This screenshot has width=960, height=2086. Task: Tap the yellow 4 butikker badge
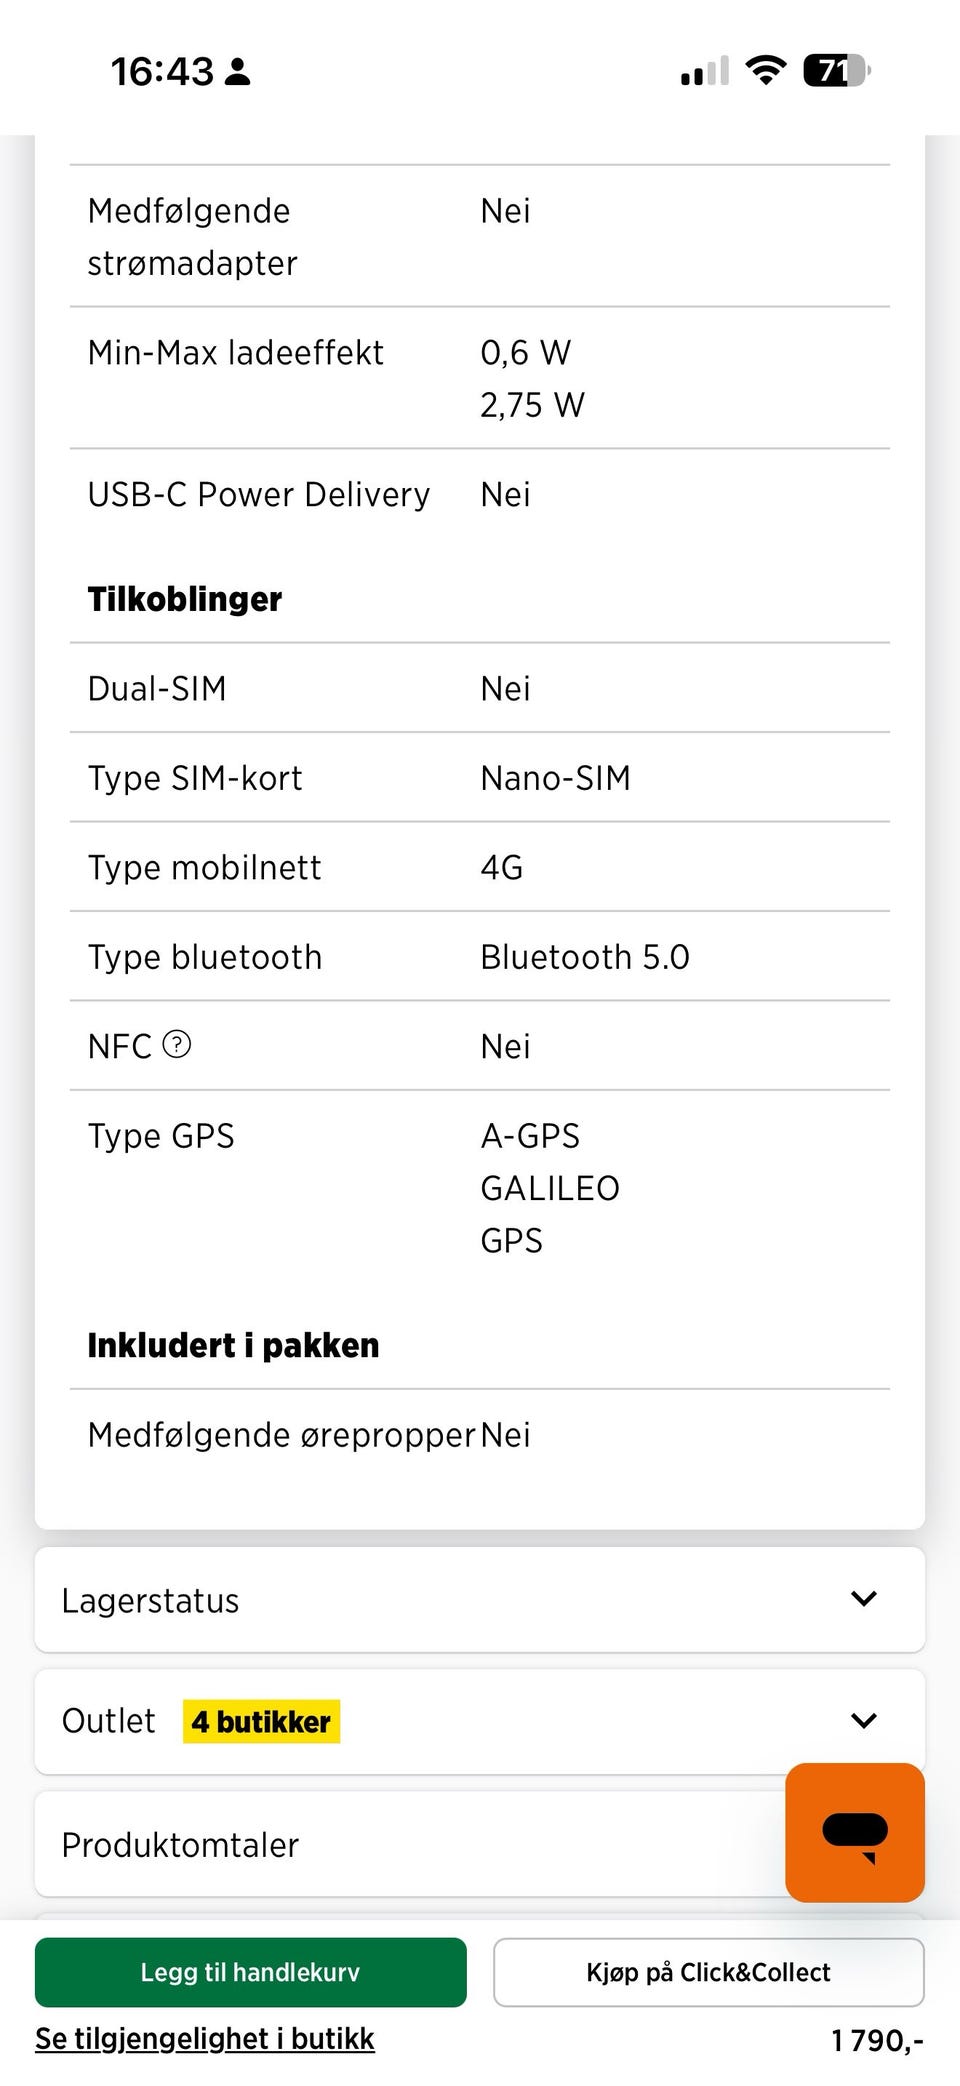[x=262, y=1721]
